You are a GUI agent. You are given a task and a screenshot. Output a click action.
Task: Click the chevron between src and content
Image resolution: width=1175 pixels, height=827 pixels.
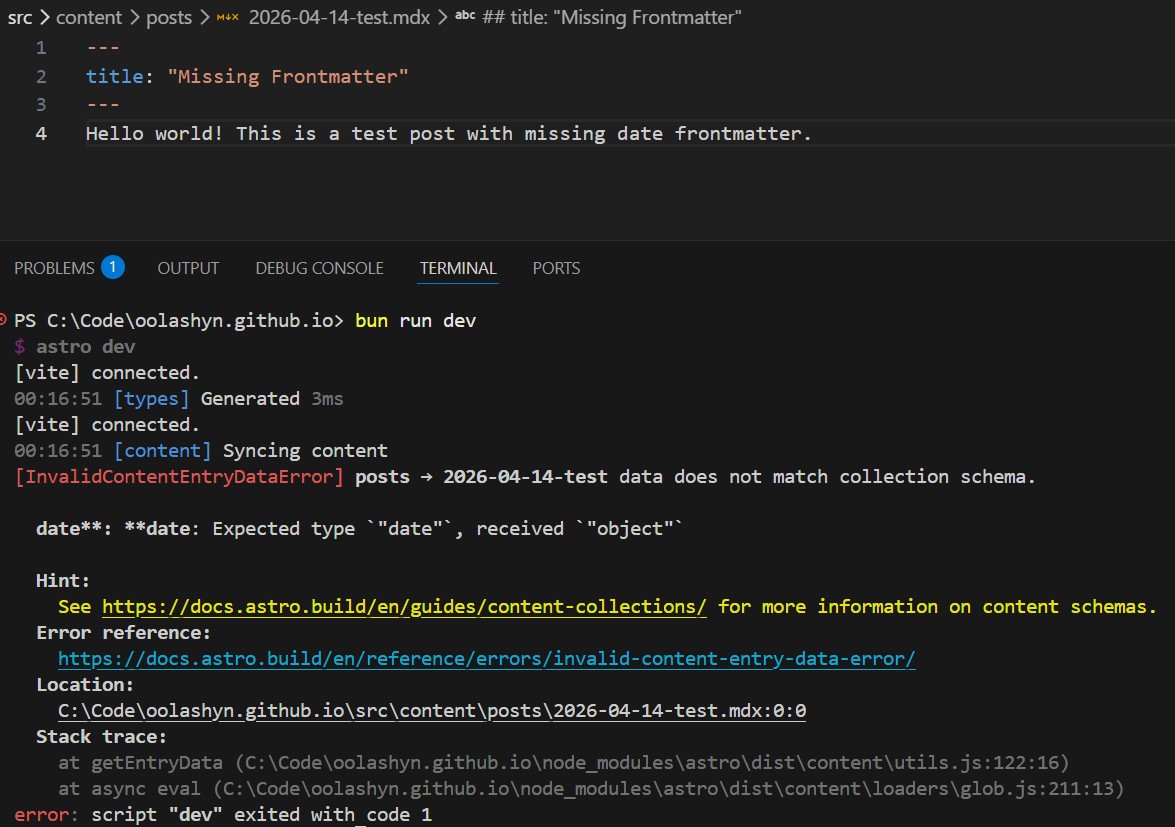47,17
